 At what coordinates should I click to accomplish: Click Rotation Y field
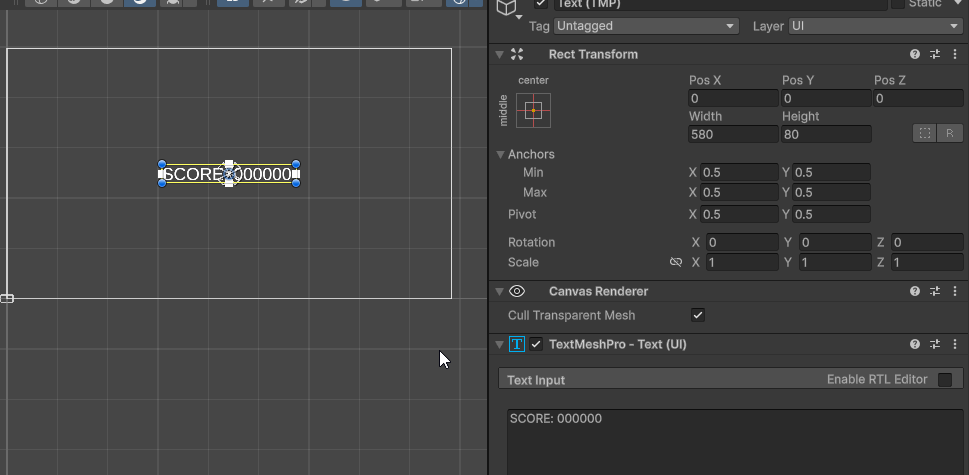click(835, 242)
